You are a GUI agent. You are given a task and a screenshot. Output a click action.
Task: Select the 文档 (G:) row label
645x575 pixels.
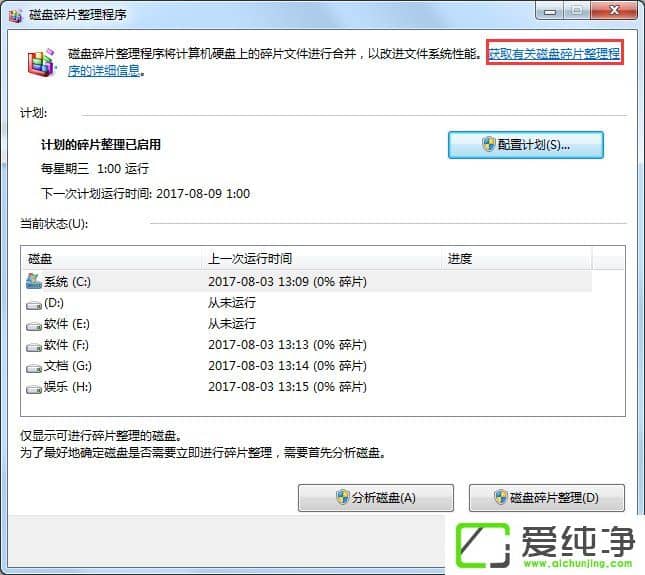[x=67, y=366]
